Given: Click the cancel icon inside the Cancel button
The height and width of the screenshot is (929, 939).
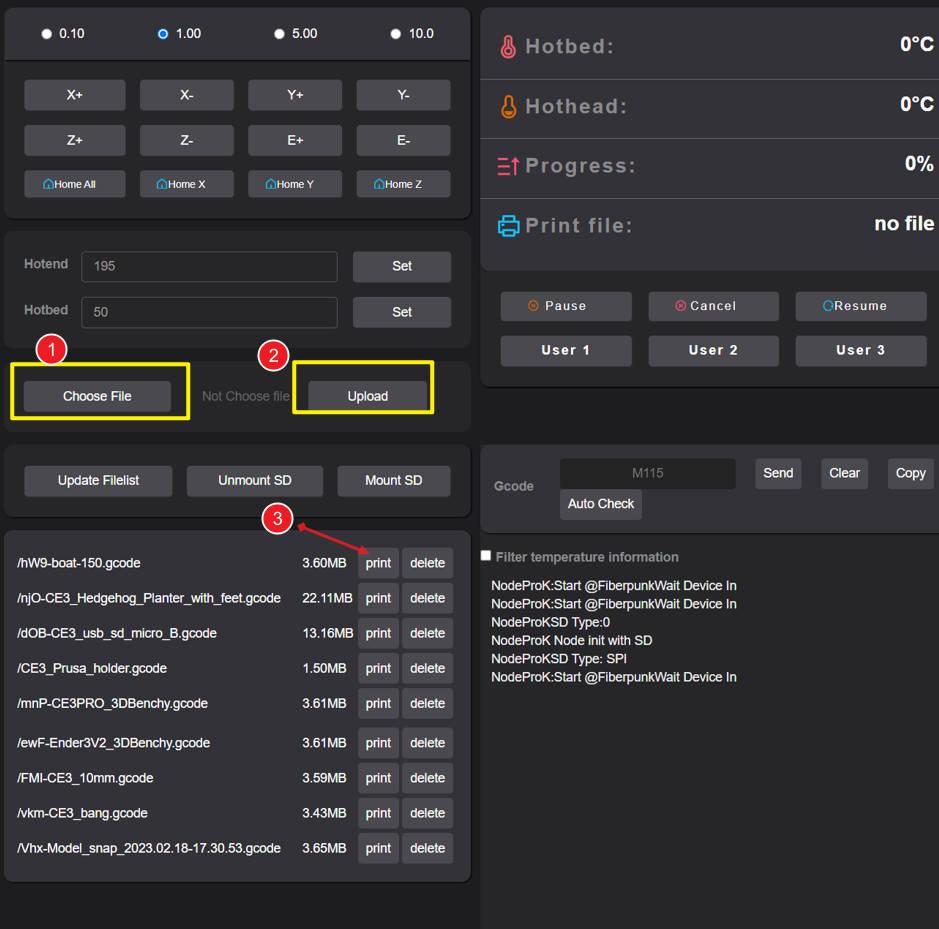Looking at the screenshot, I should point(679,306).
